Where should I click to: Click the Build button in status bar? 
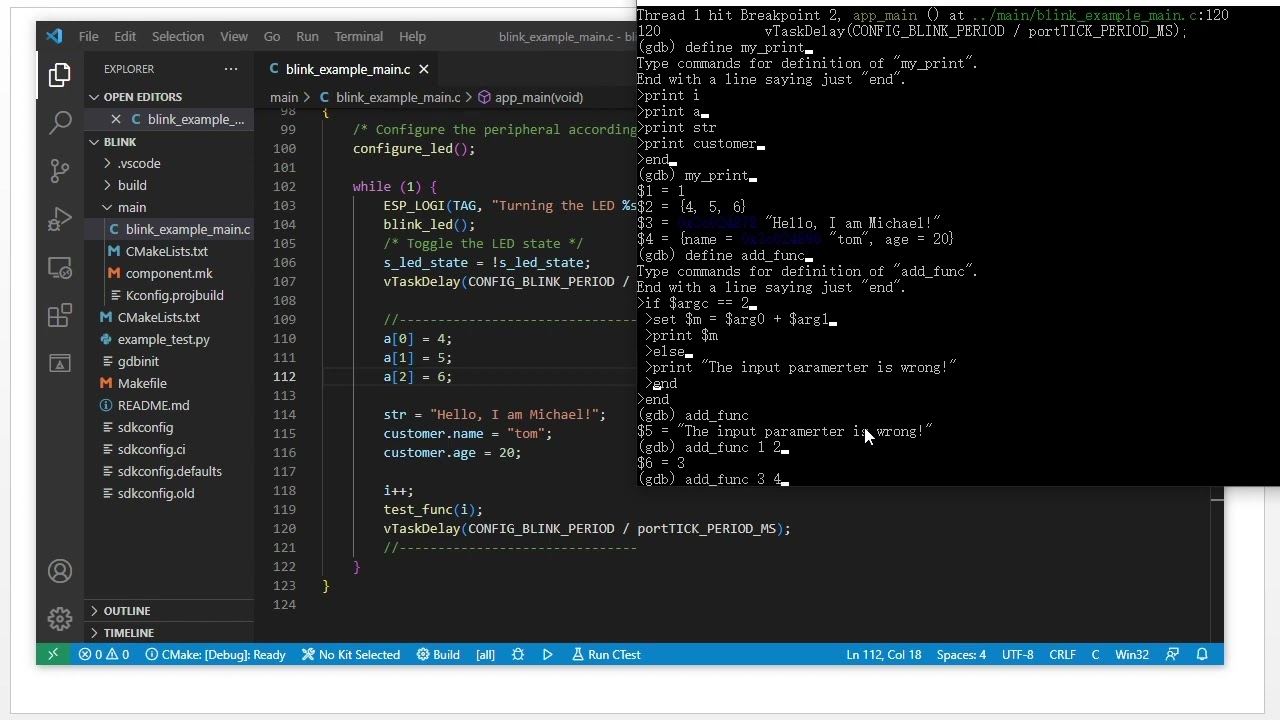click(x=438, y=654)
